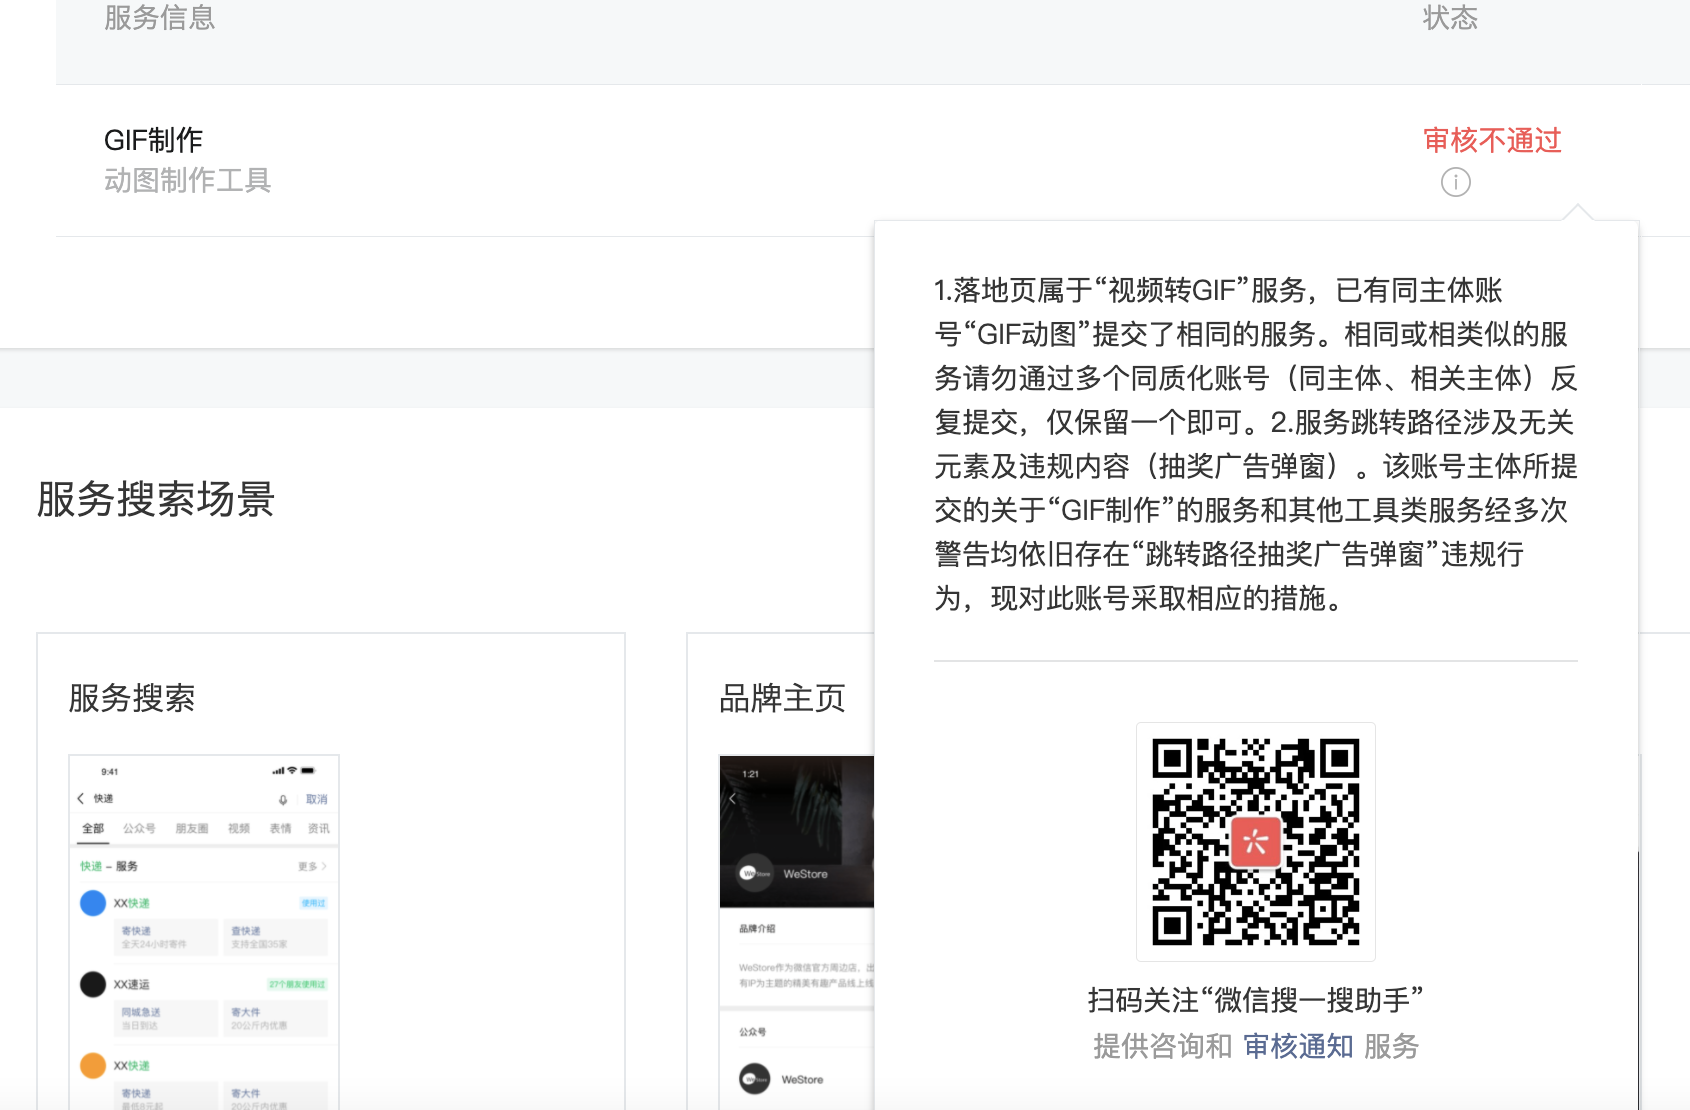The height and width of the screenshot is (1110, 1690).
Task: Click the info icon under 审核不通过
Action: pyautogui.click(x=1455, y=182)
